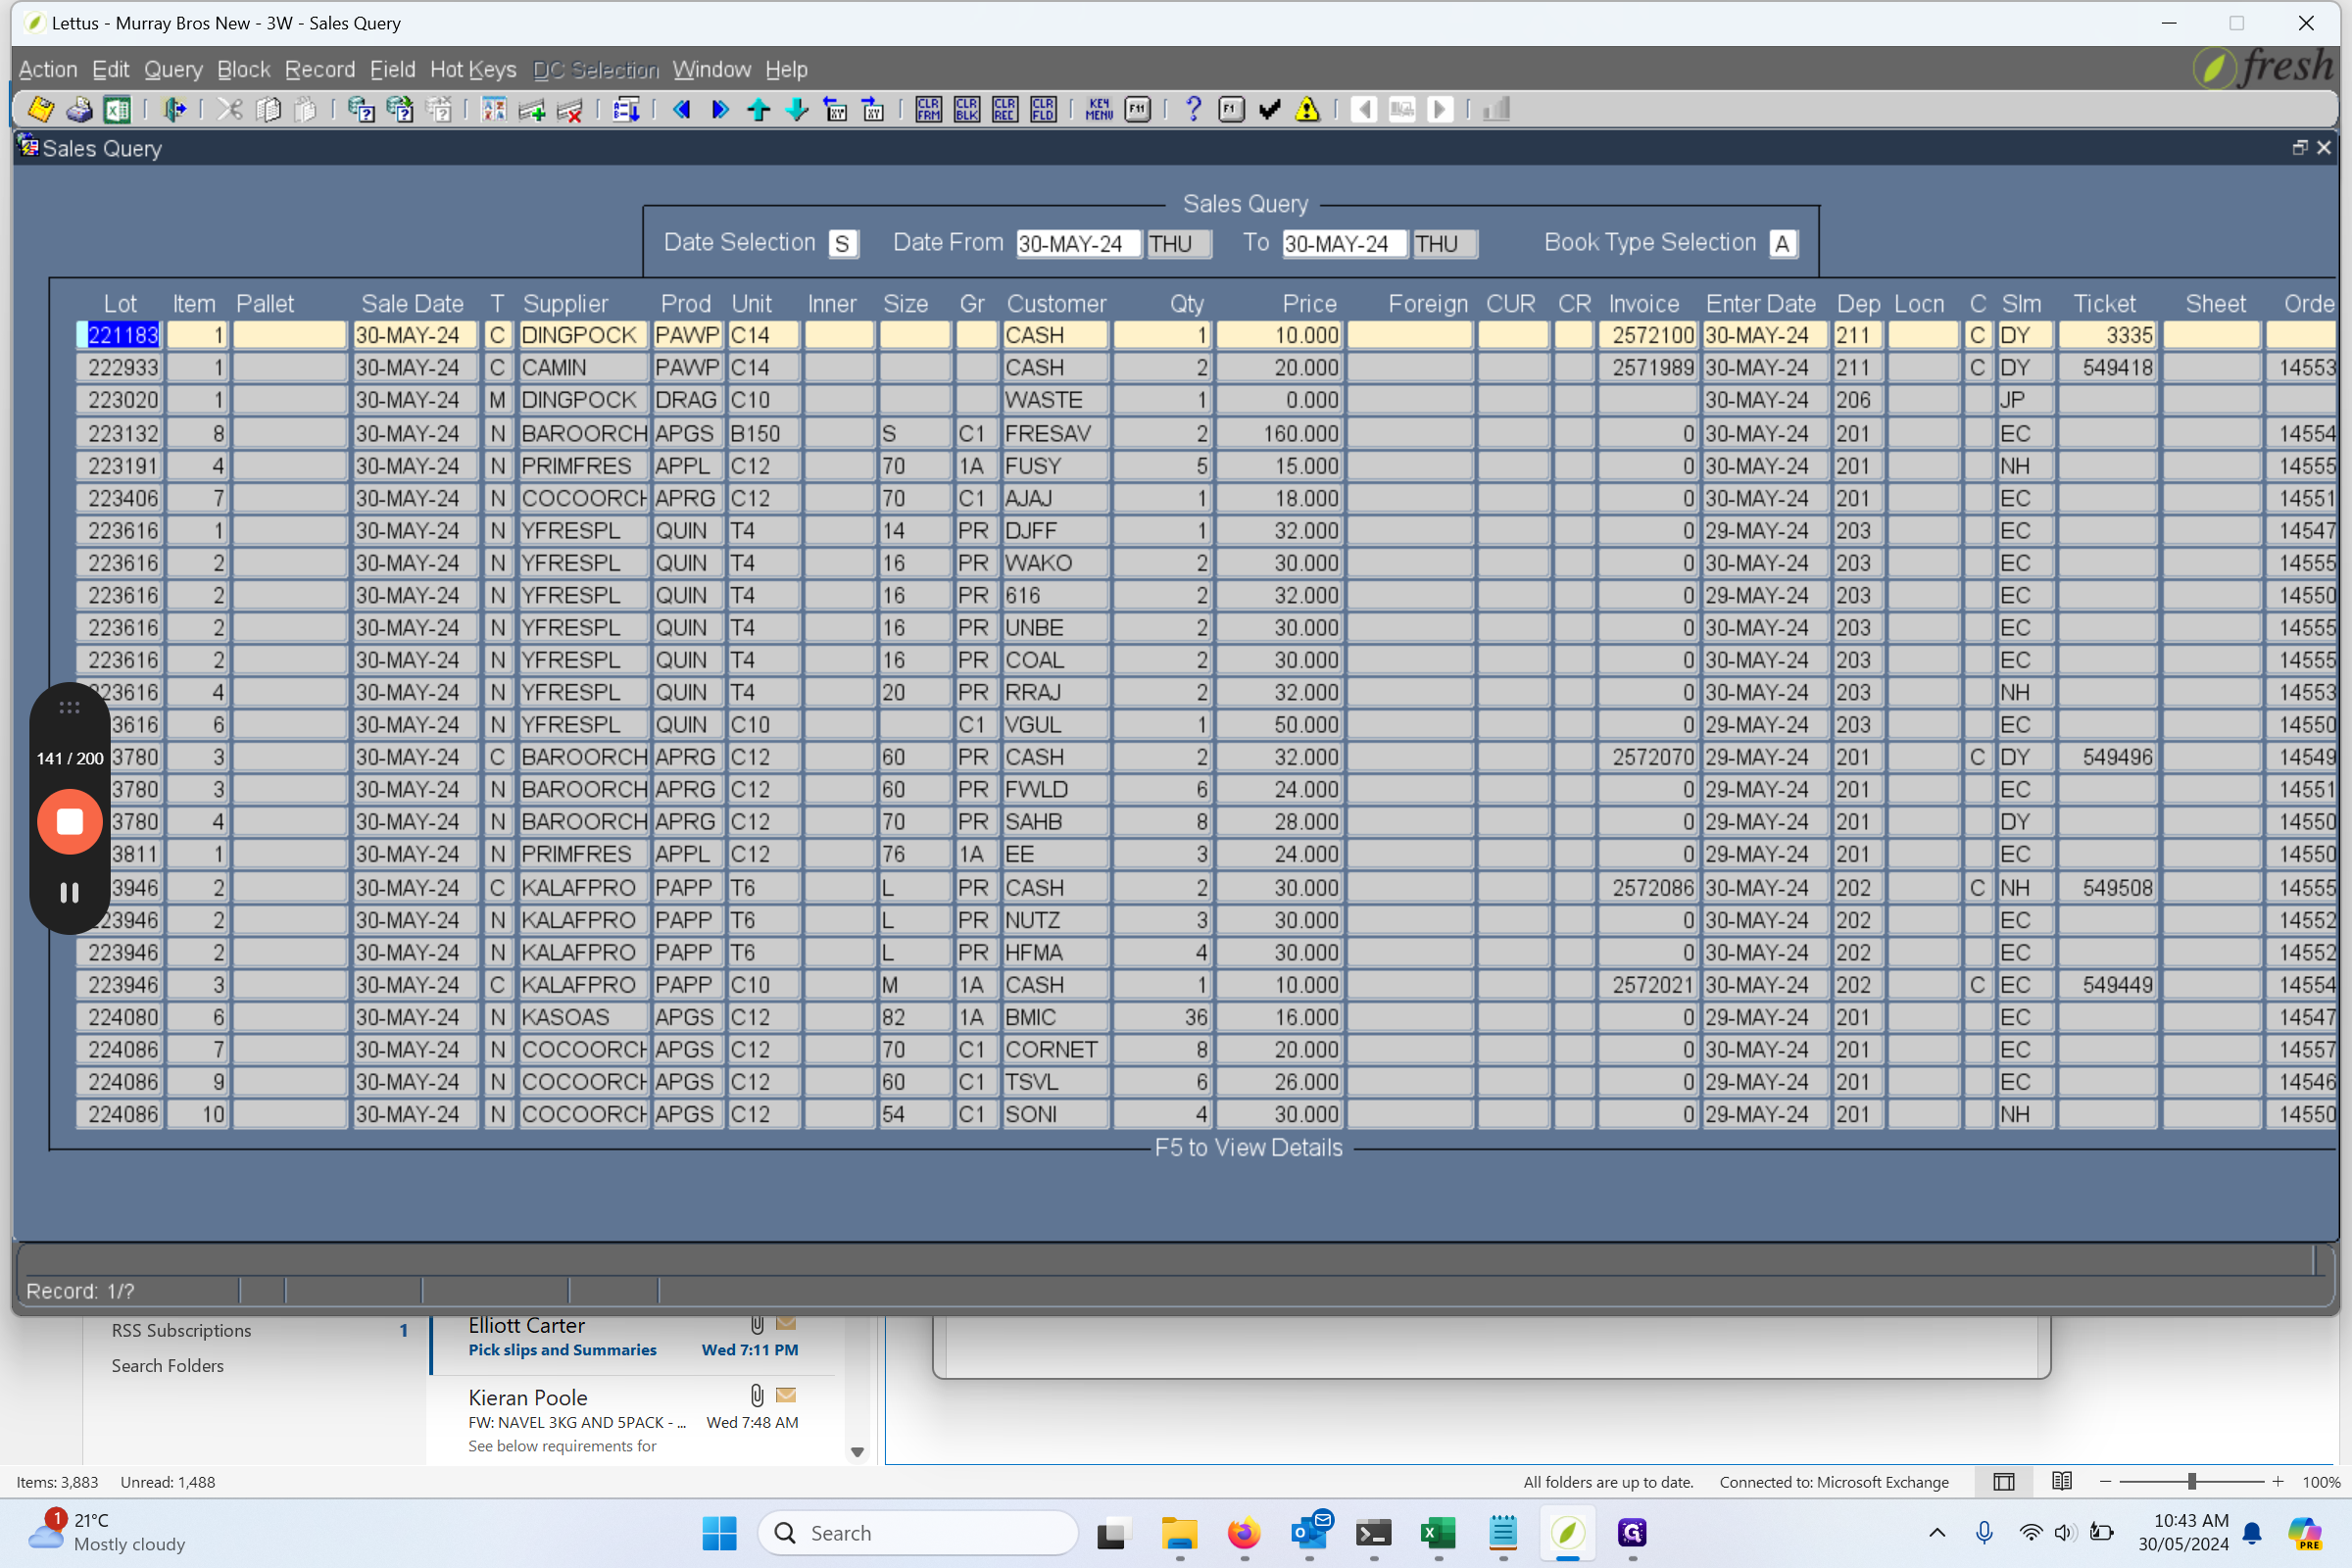The image size is (2352, 1568).
Task: Click the CLR FRM toolbar icon
Action: pos(928,109)
